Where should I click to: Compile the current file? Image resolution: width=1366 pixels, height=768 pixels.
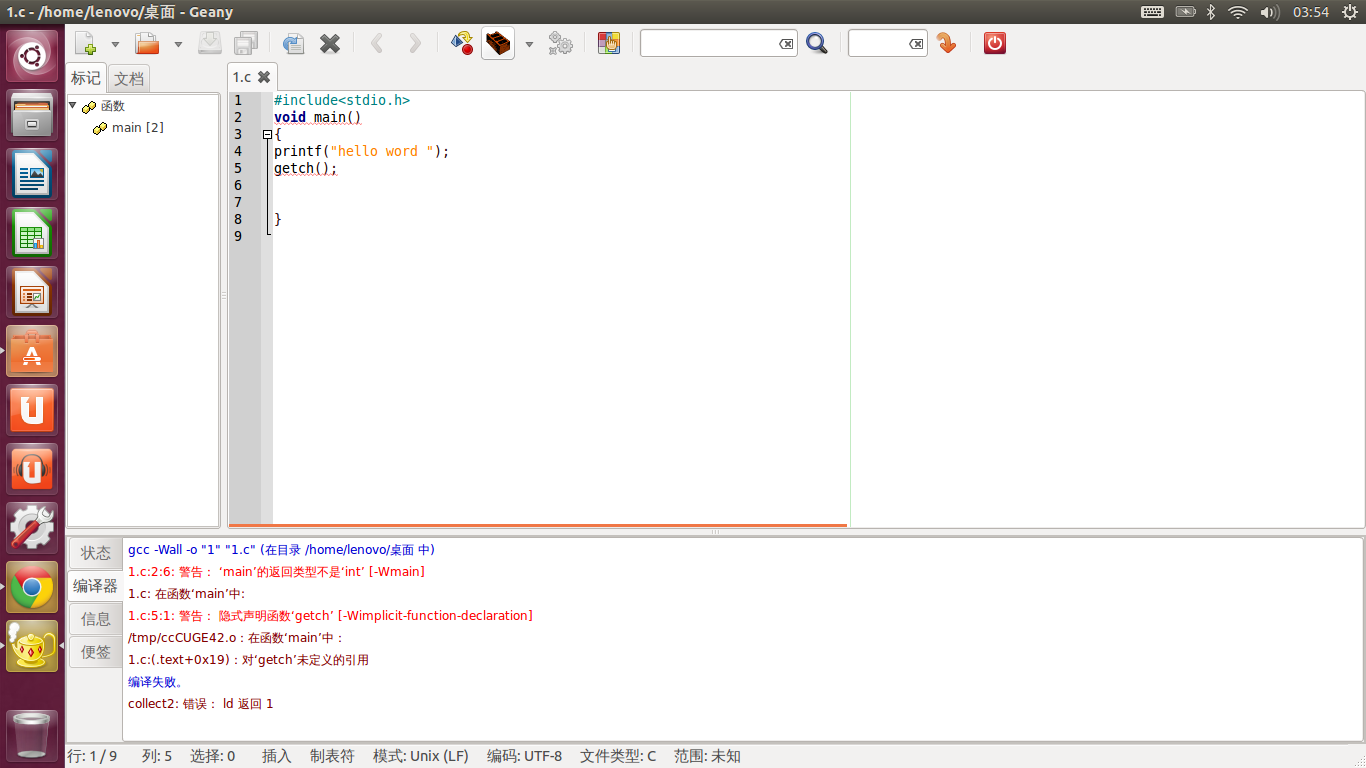pos(461,44)
